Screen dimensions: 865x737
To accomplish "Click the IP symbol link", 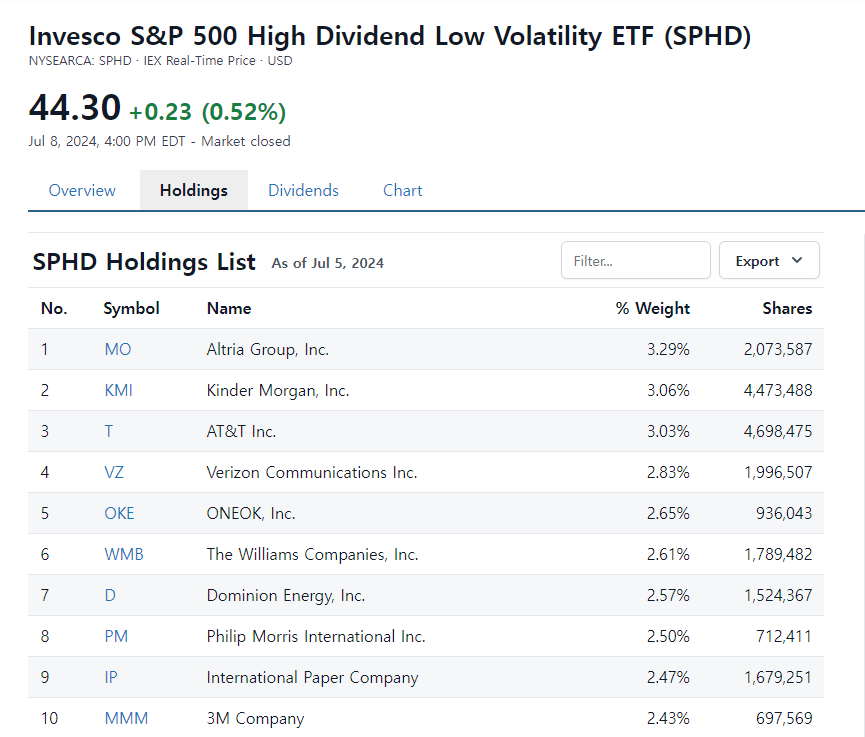I will point(111,677).
